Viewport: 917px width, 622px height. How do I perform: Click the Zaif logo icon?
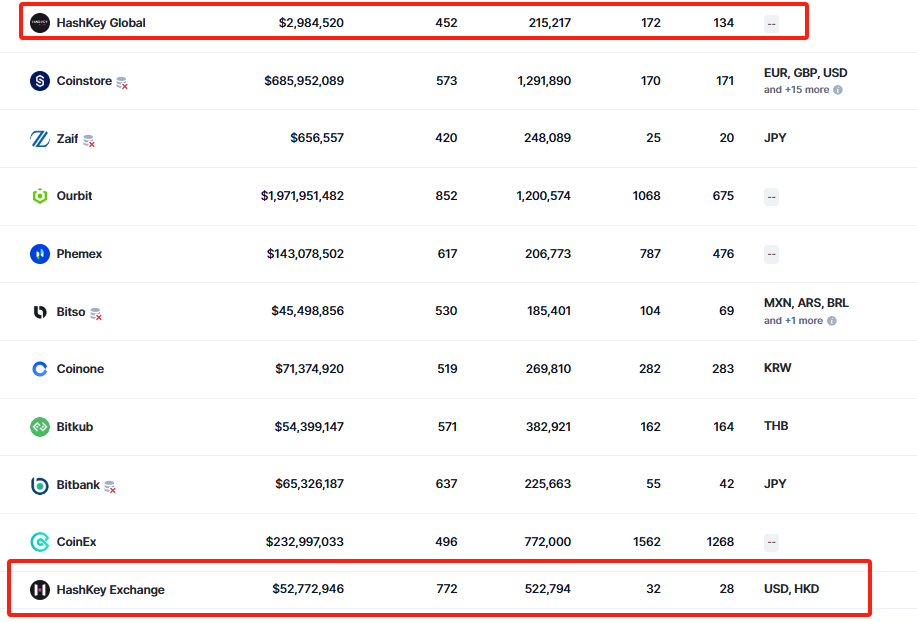point(40,139)
